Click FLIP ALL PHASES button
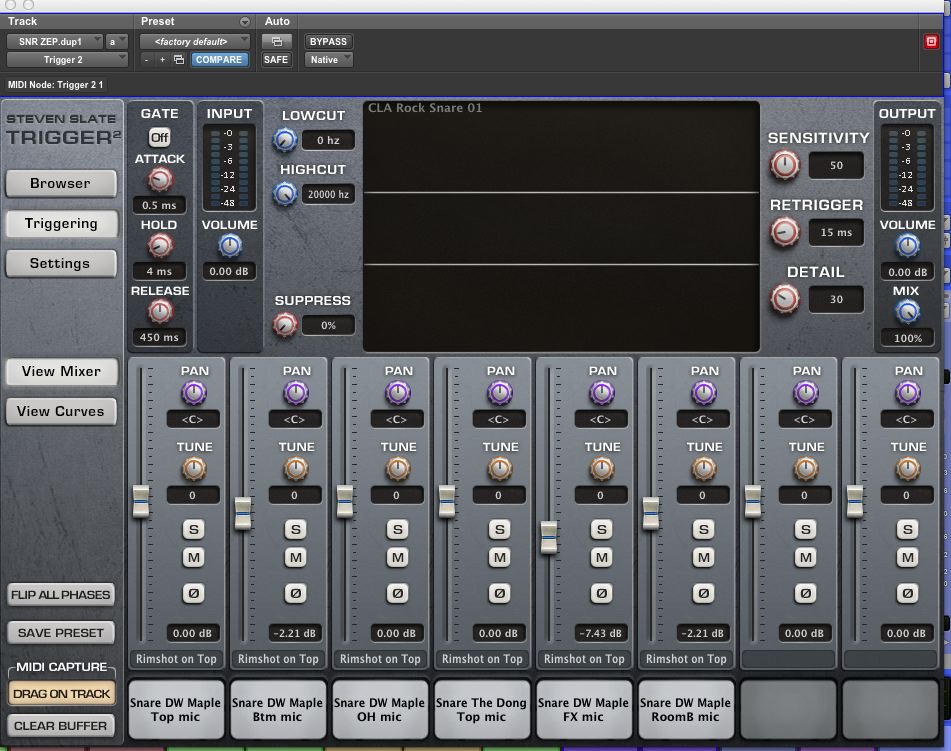 (61, 594)
